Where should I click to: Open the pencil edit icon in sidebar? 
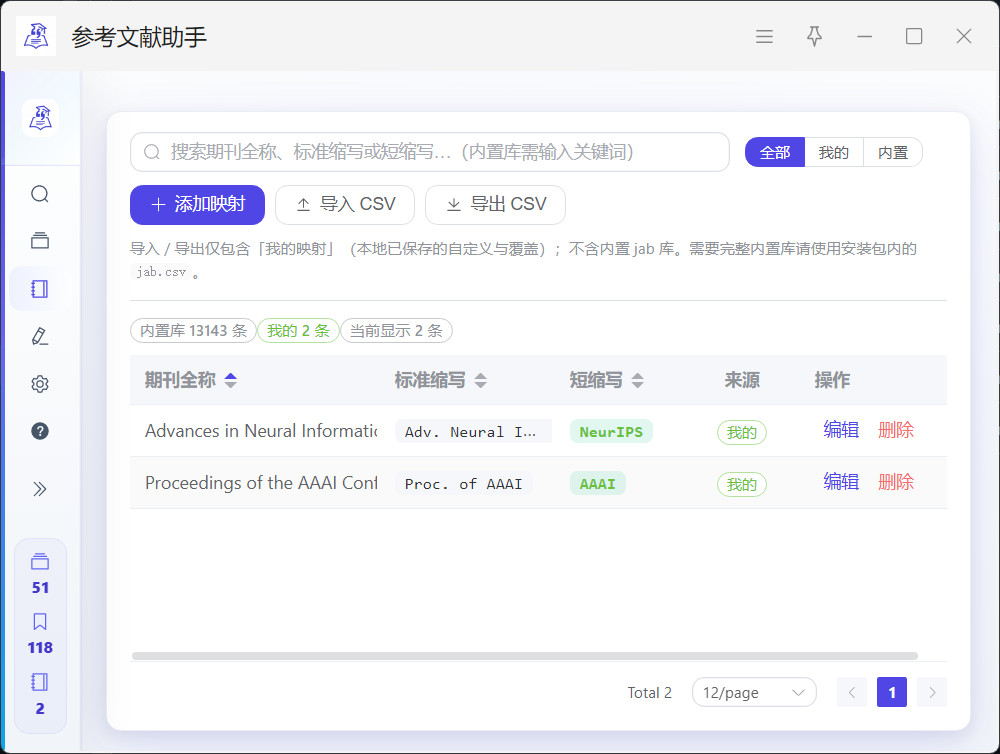click(x=40, y=337)
